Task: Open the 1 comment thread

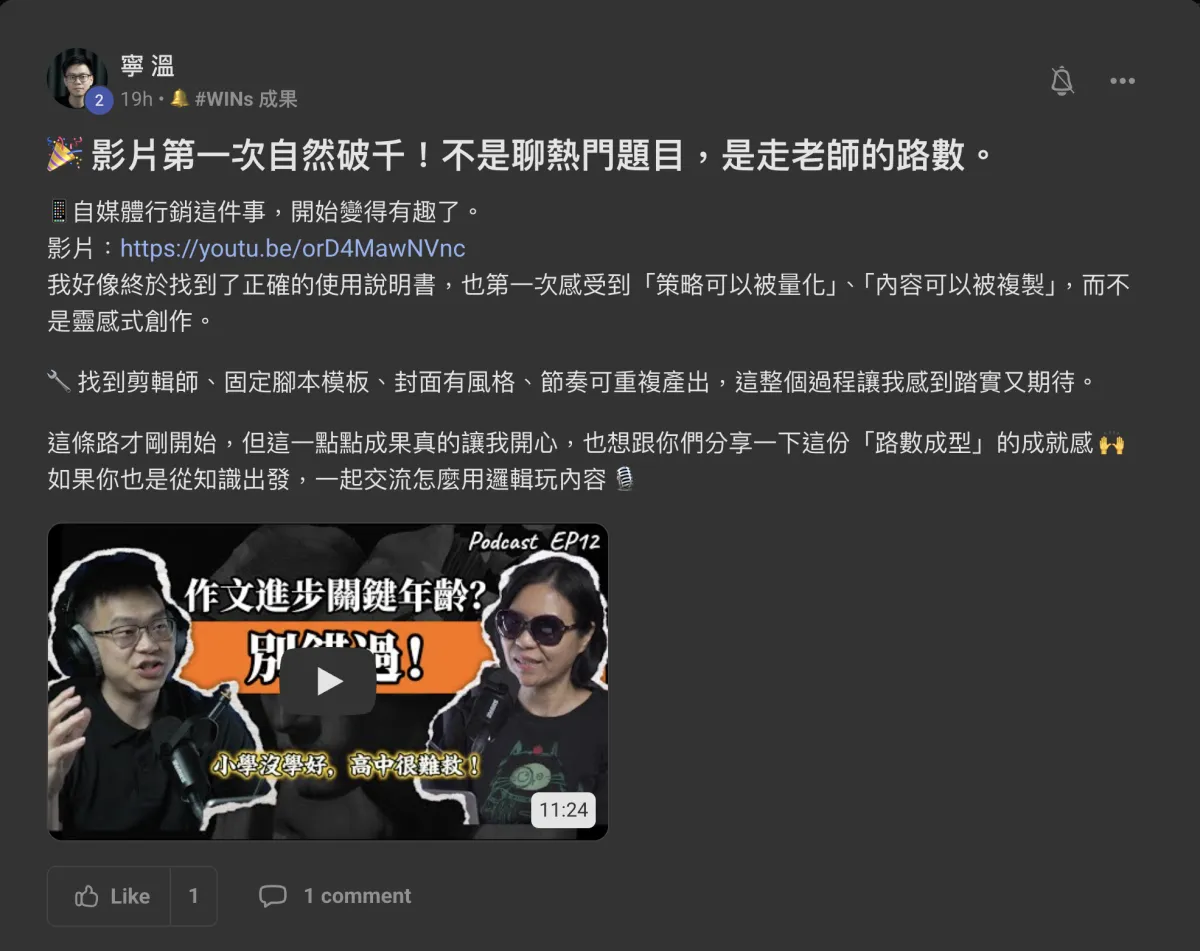Action: [x=357, y=896]
